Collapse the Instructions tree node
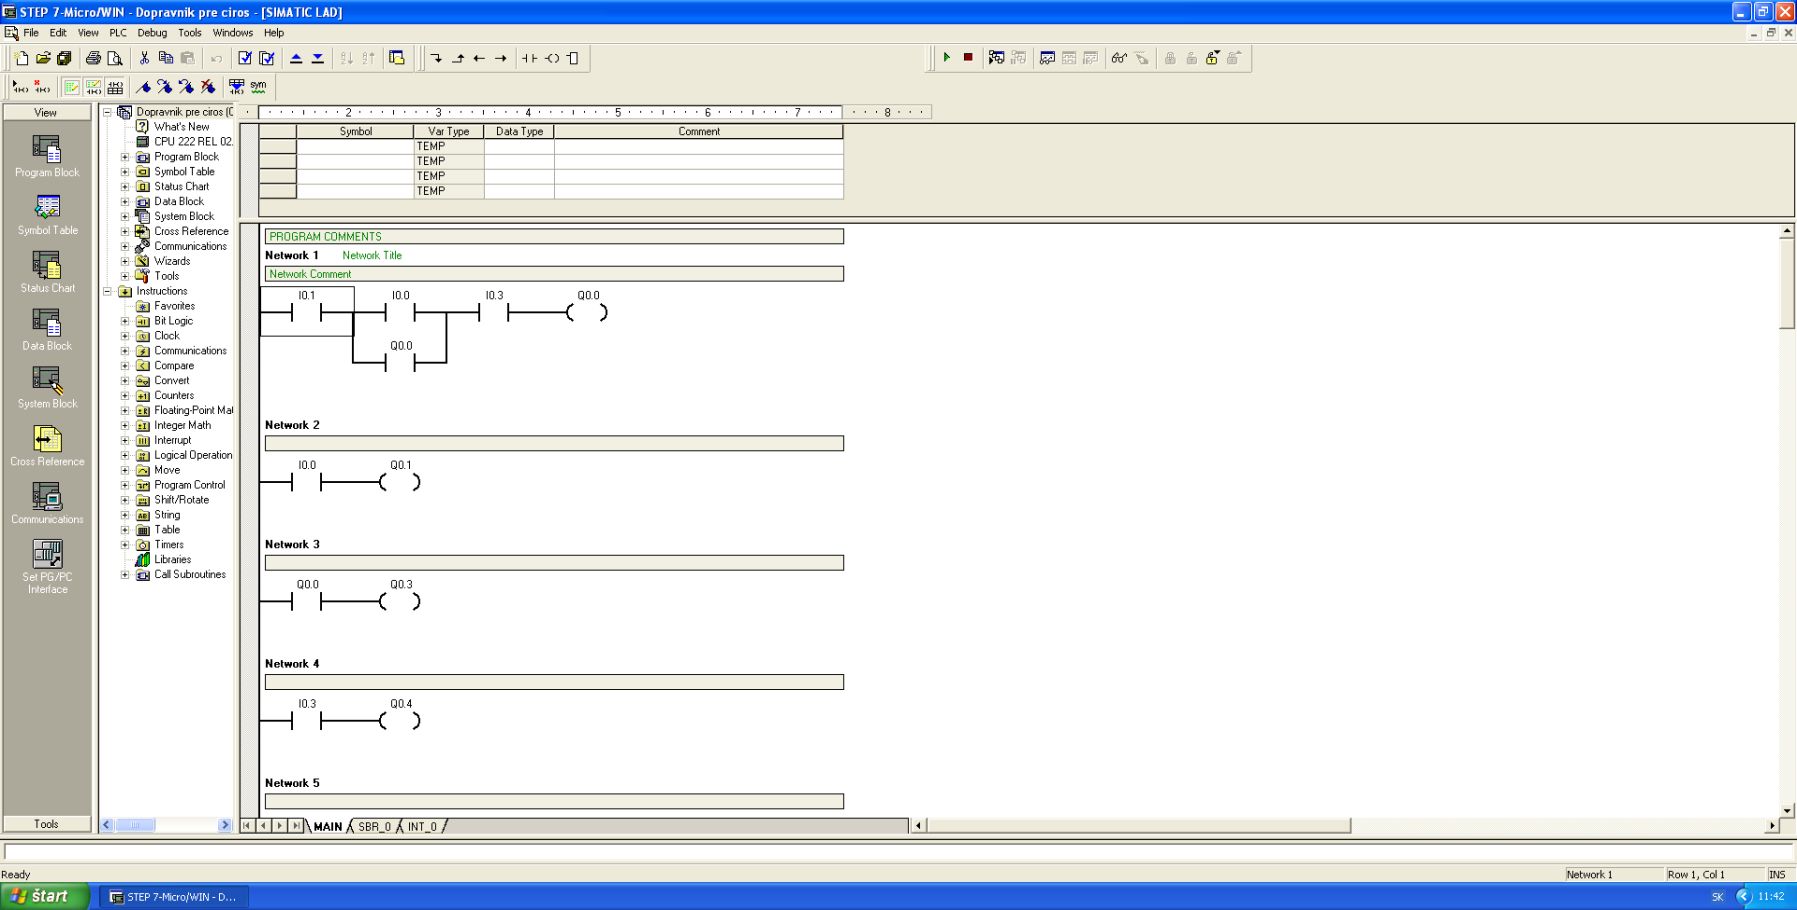 108,291
